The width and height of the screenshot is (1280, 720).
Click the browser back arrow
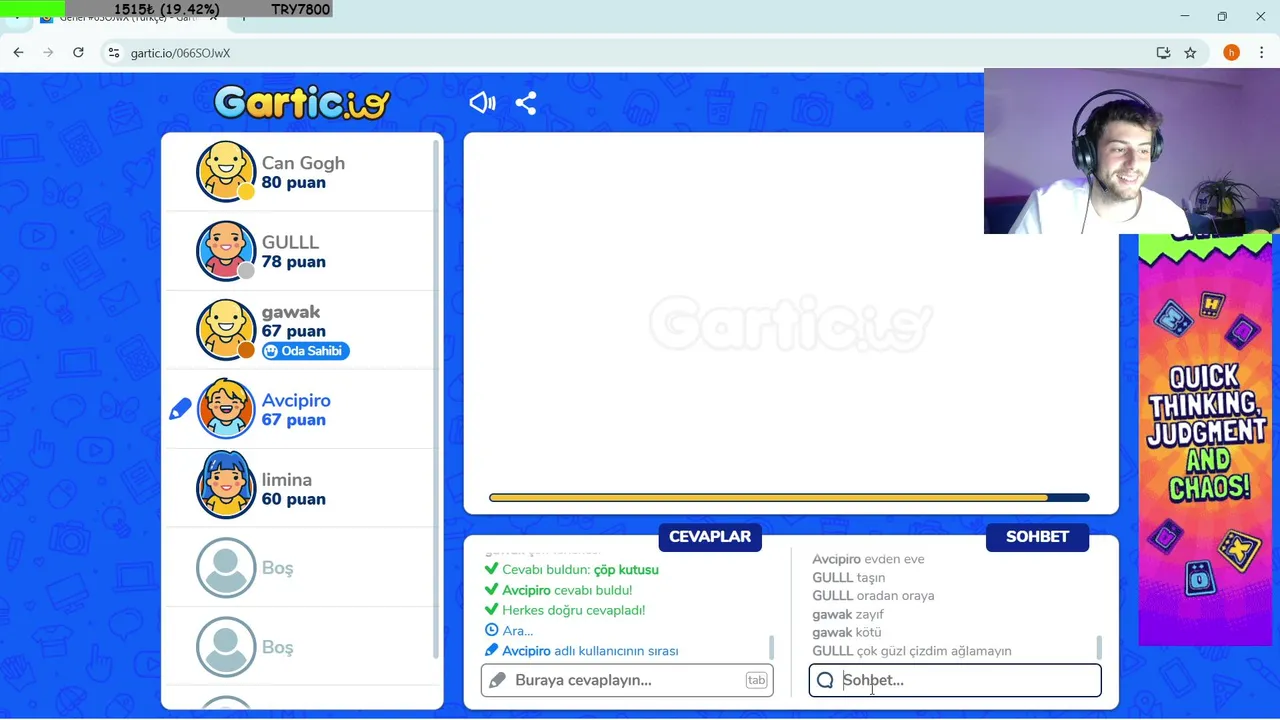[x=18, y=52]
